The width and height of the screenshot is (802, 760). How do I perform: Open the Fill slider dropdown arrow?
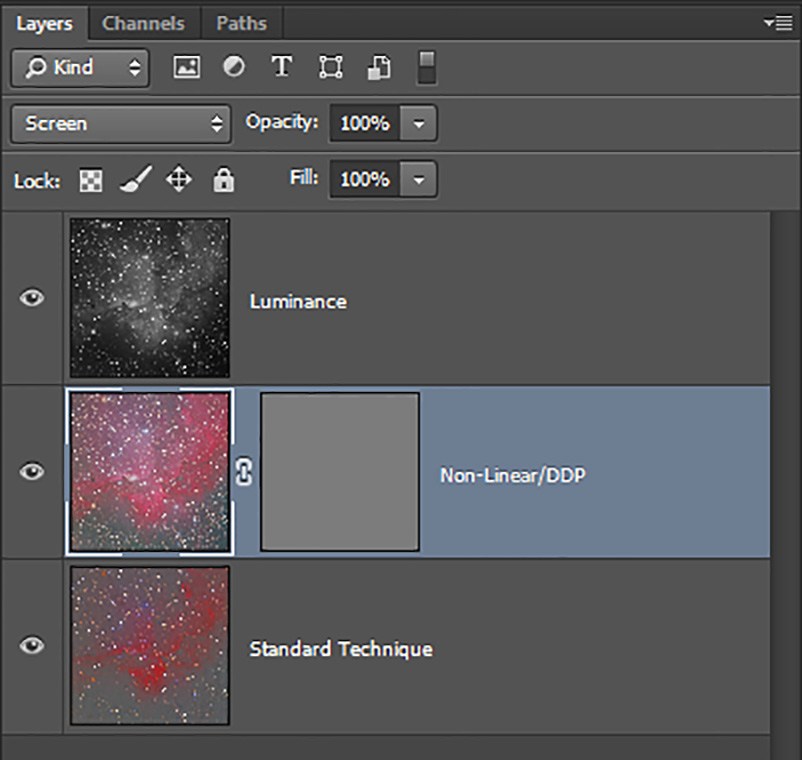pyautogui.click(x=418, y=180)
